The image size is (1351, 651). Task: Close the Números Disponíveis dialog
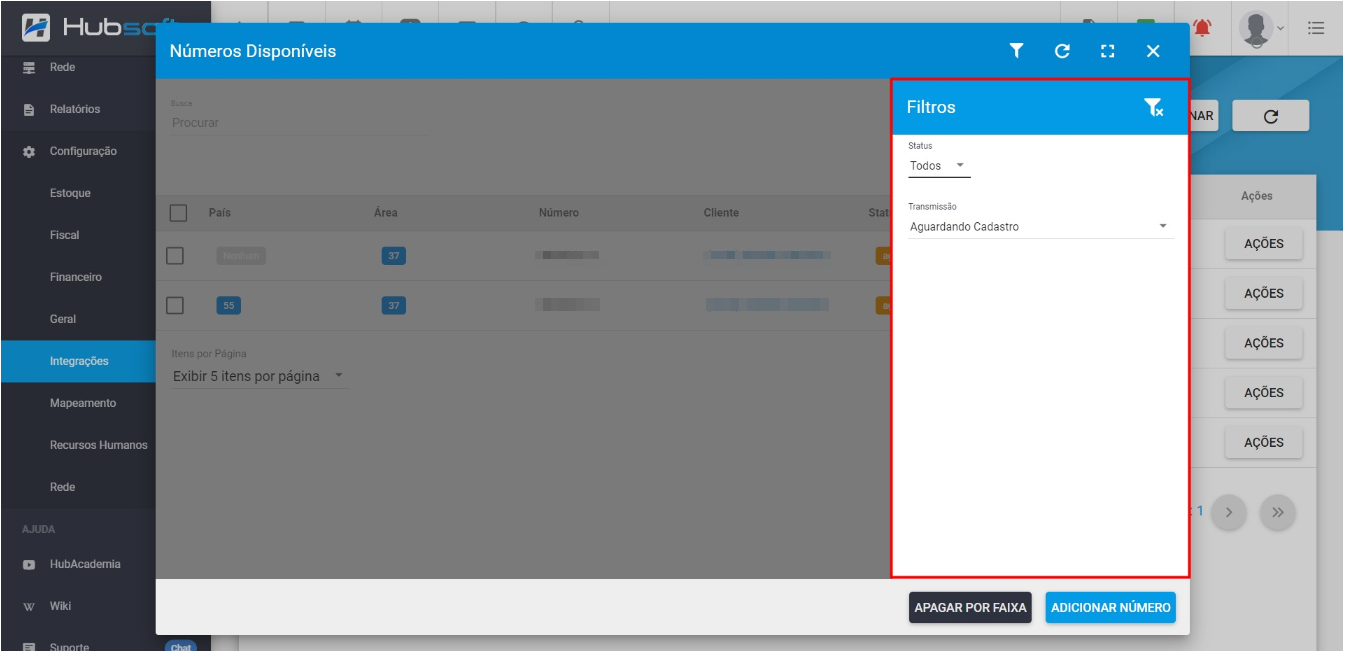1153,51
